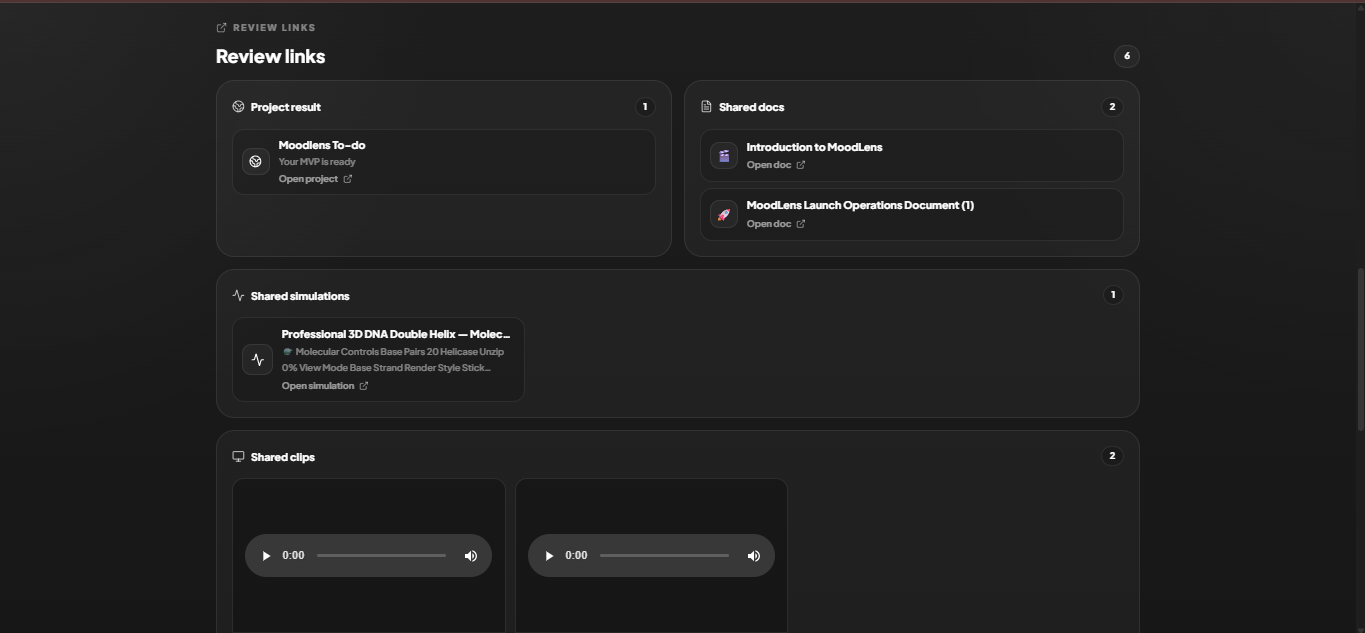Viewport: 1365px width, 633px height.
Task: Click the Project result heading
Action: click(286, 107)
